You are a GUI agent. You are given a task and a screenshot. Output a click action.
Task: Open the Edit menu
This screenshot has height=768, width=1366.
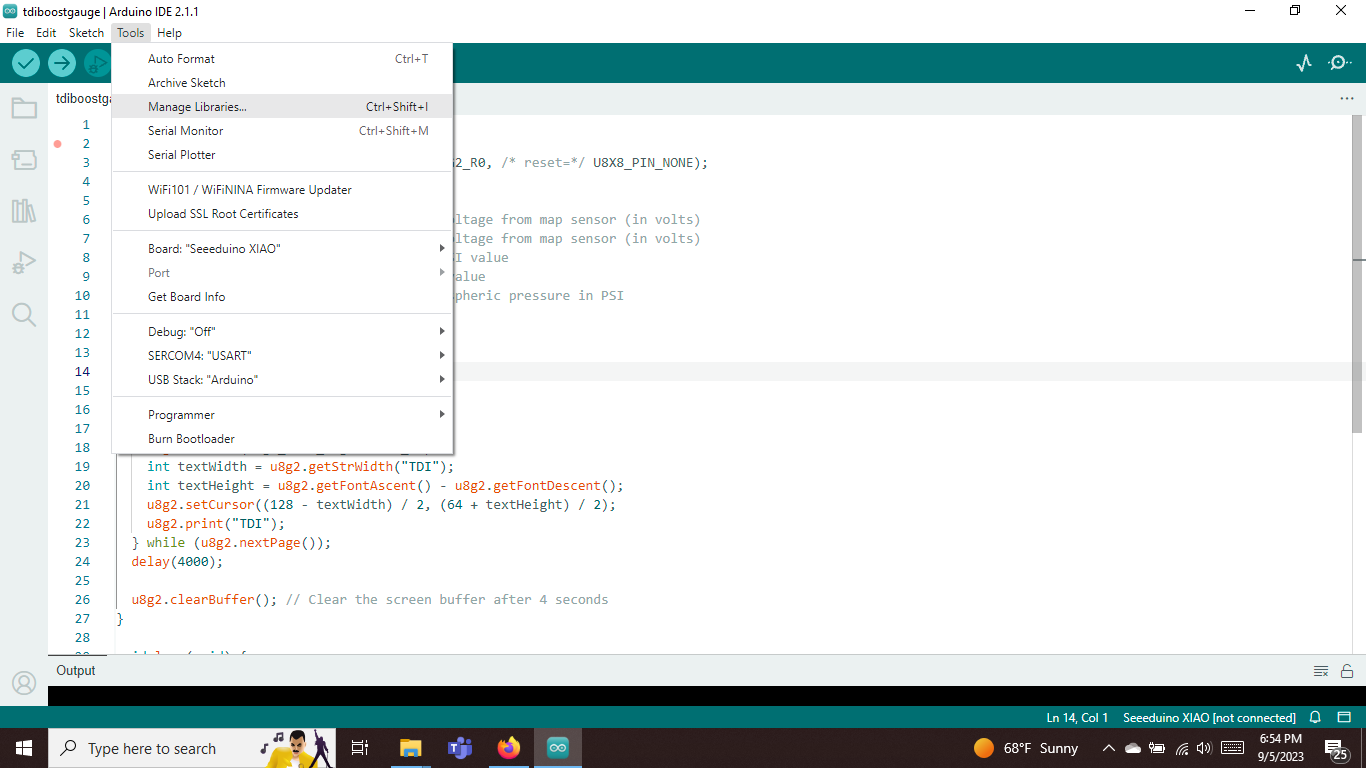pos(46,33)
